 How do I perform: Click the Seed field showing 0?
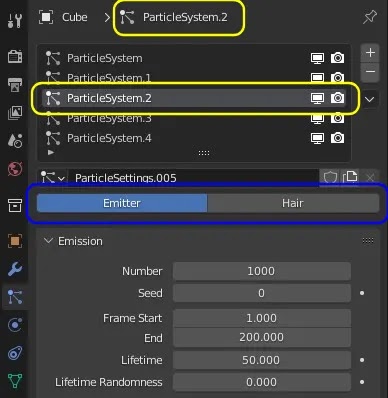click(x=262, y=293)
